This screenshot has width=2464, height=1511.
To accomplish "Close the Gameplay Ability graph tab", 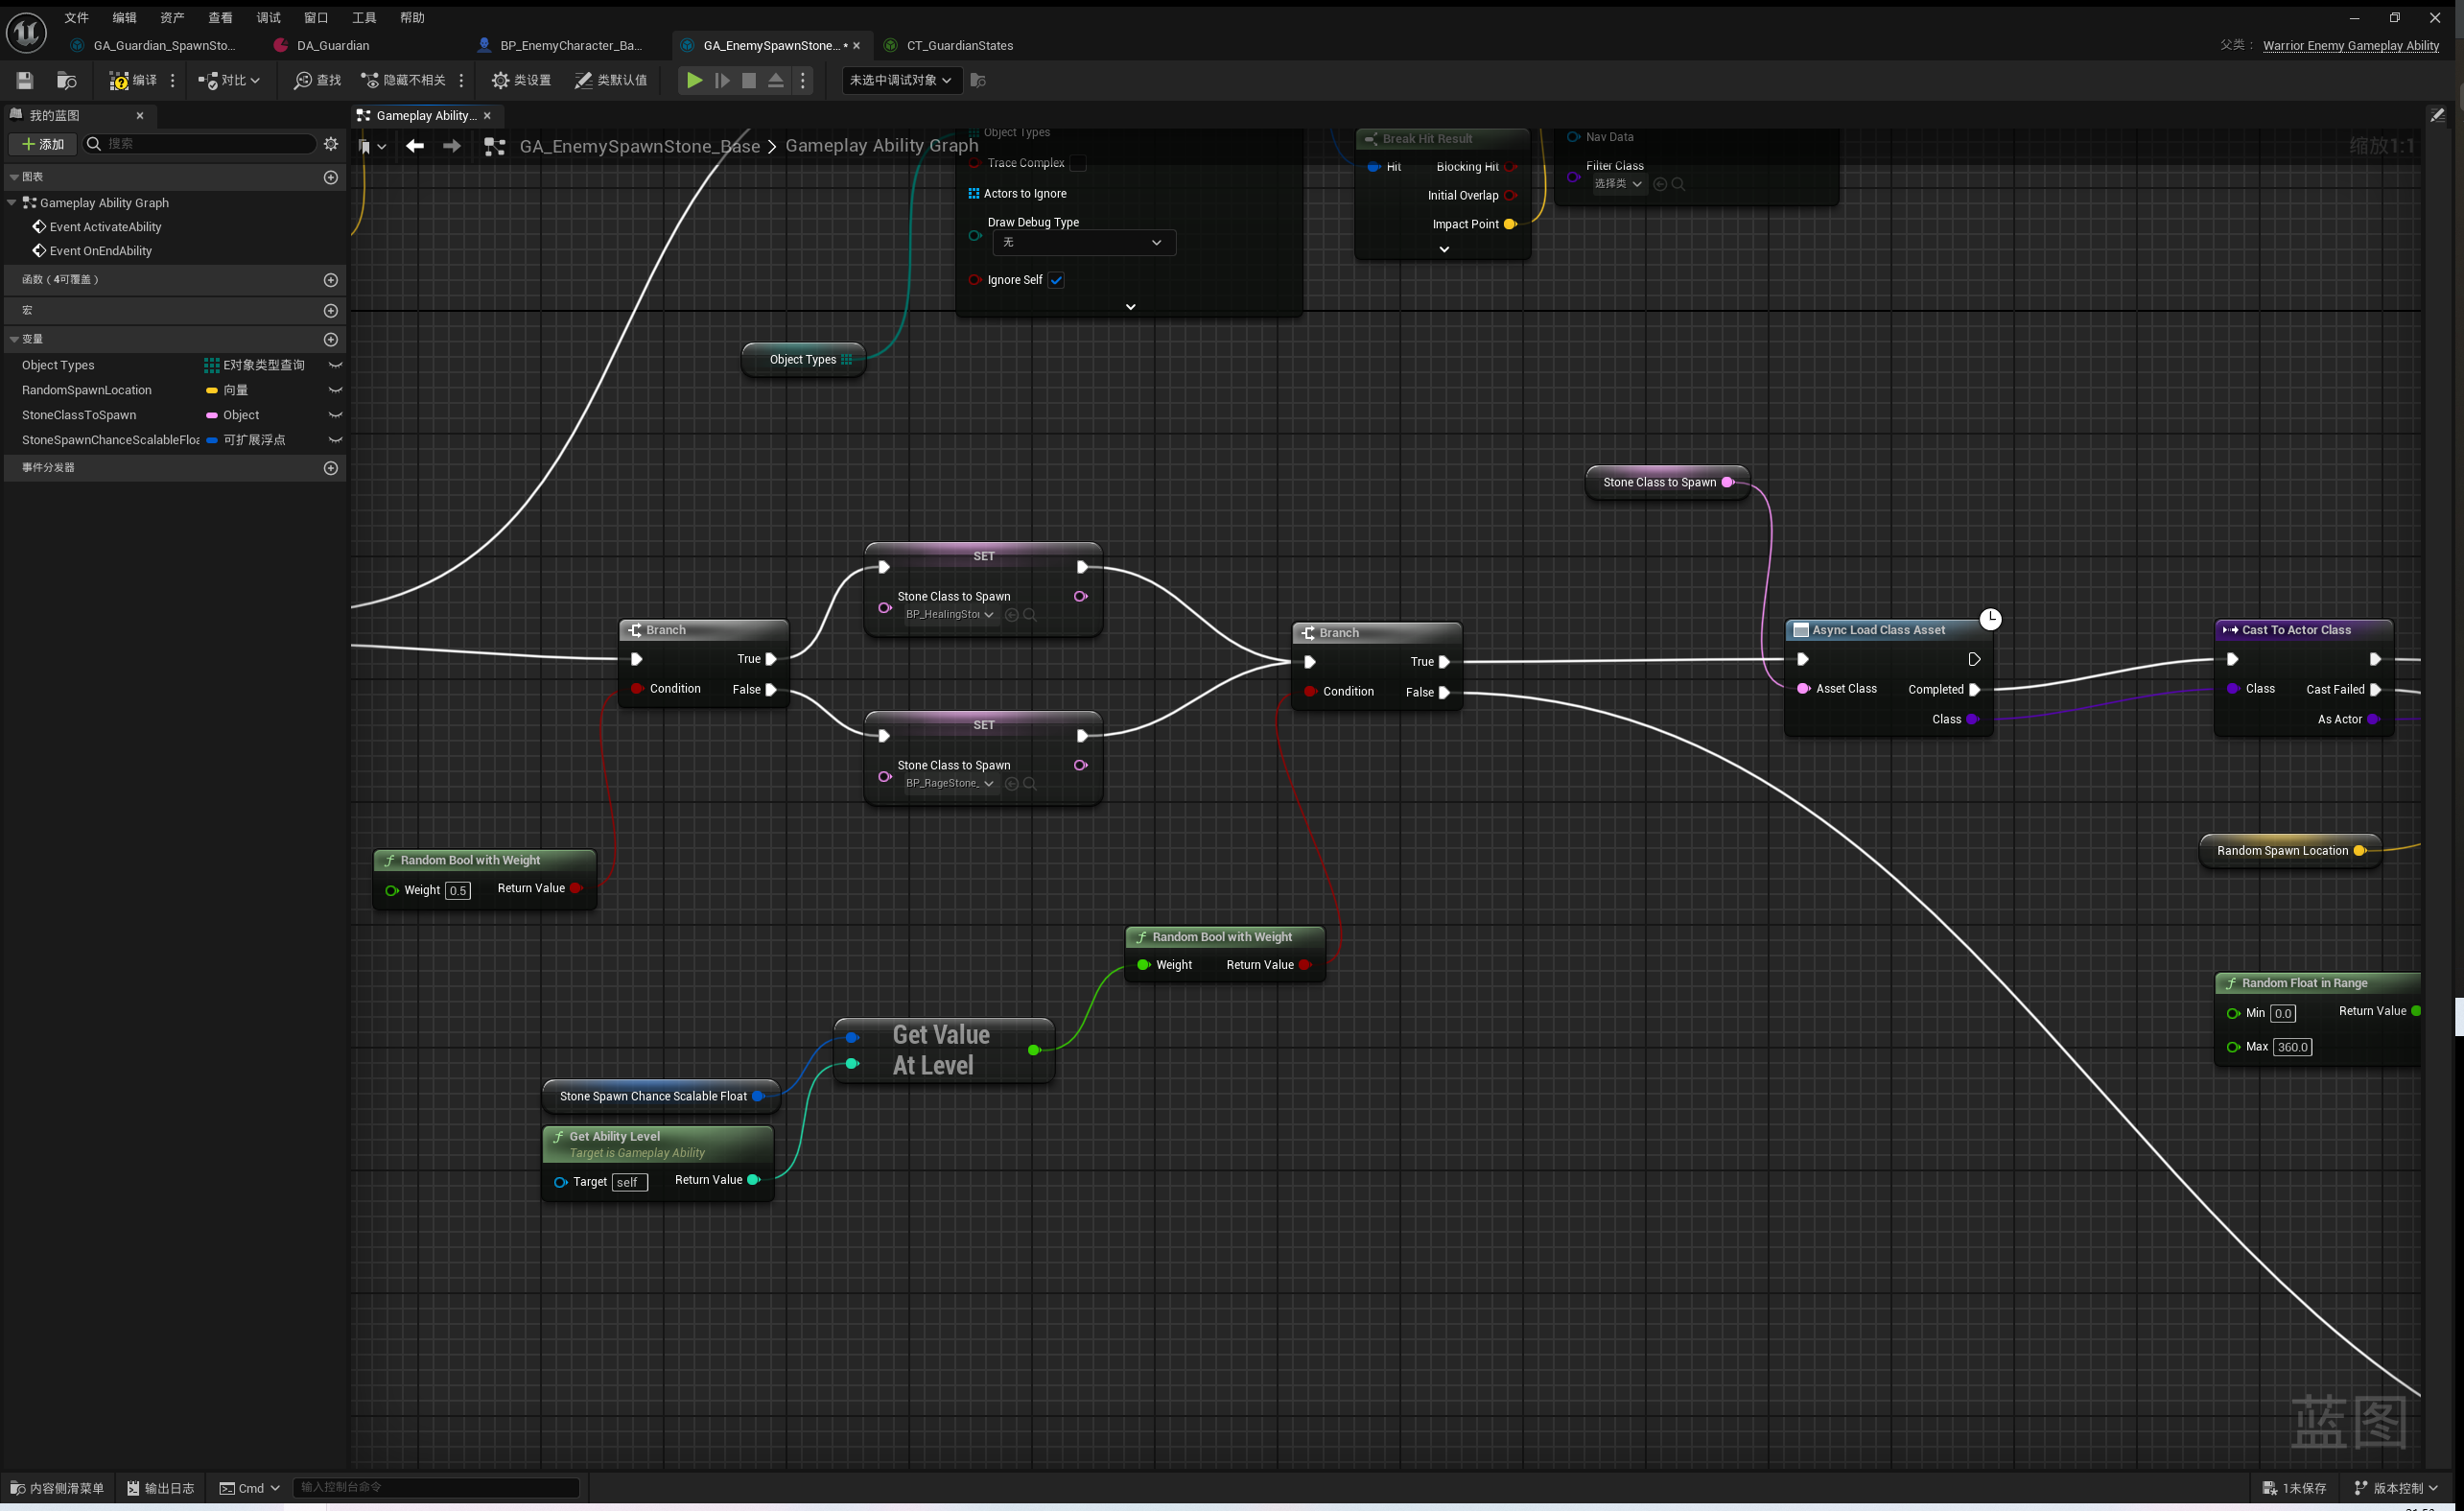I will coord(487,116).
